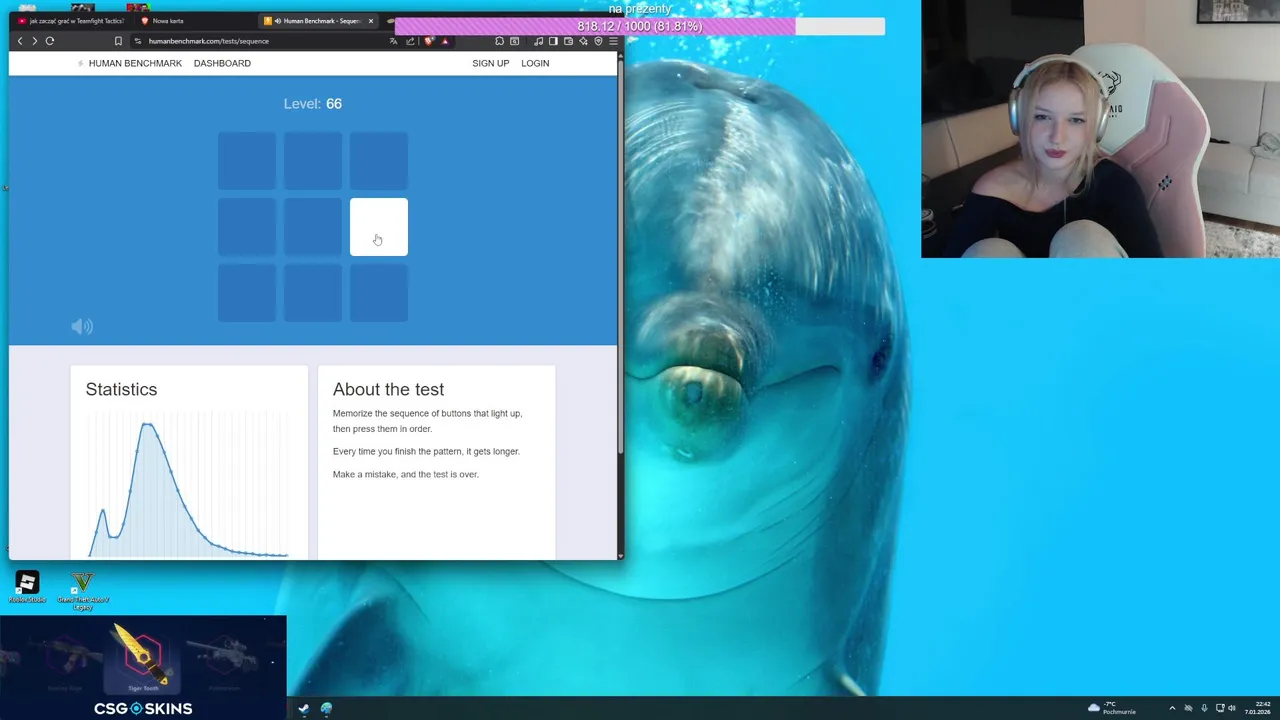Switch to the Nowa karta tab
The image size is (1280, 720).
195,20
